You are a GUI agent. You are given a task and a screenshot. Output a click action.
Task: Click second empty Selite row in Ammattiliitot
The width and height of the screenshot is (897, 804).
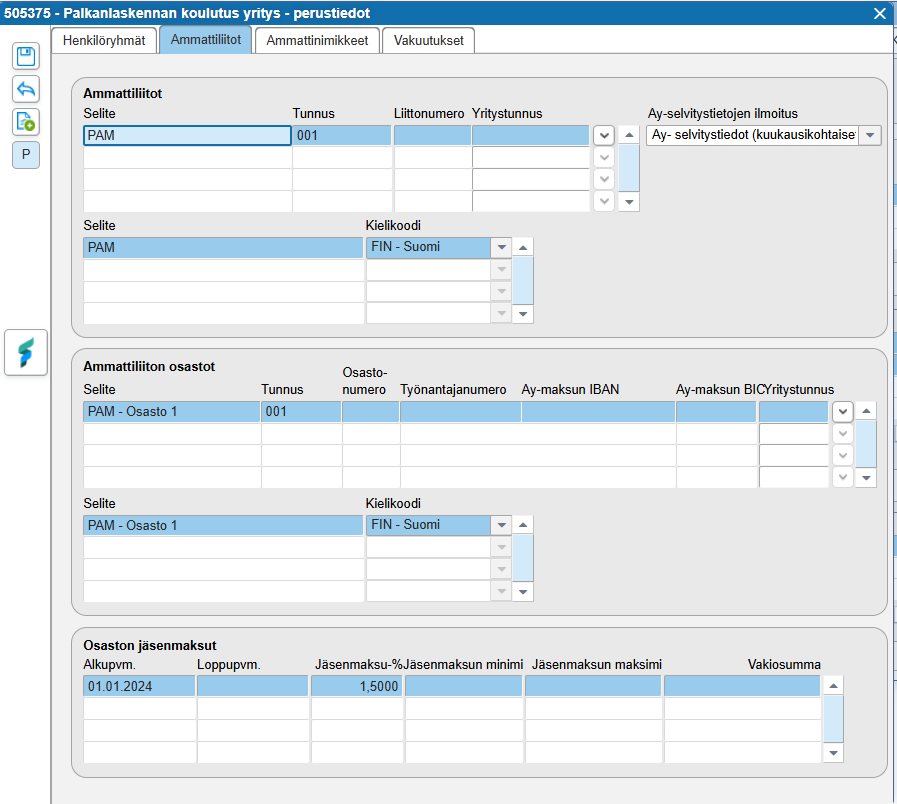[x=188, y=179]
